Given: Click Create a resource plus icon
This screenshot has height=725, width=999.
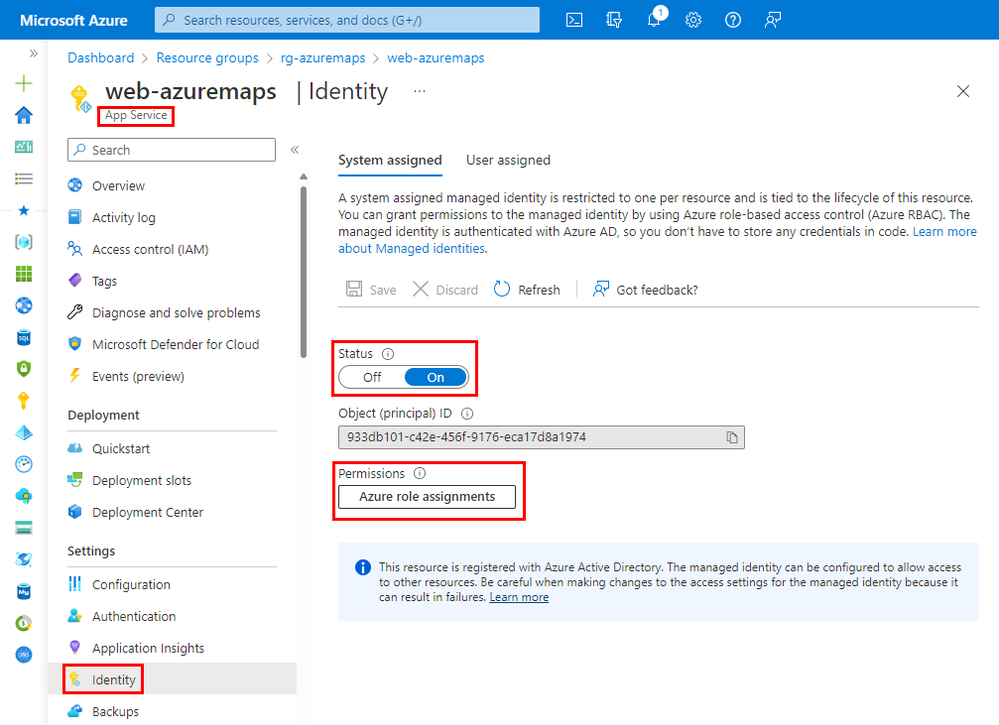Looking at the screenshot, I should coord(24,83).
